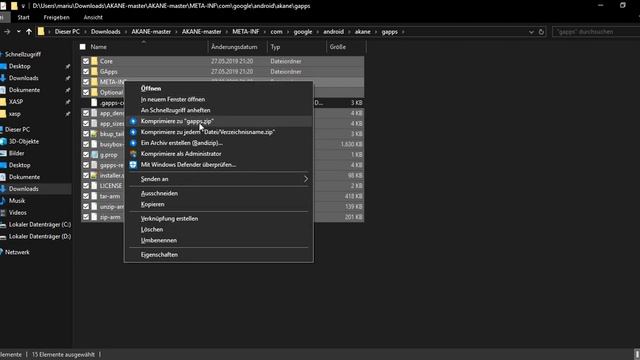
Task: Click the Downloads icon in Schnellzugriff
Action: pyautogui.click(x=3, y=78)
